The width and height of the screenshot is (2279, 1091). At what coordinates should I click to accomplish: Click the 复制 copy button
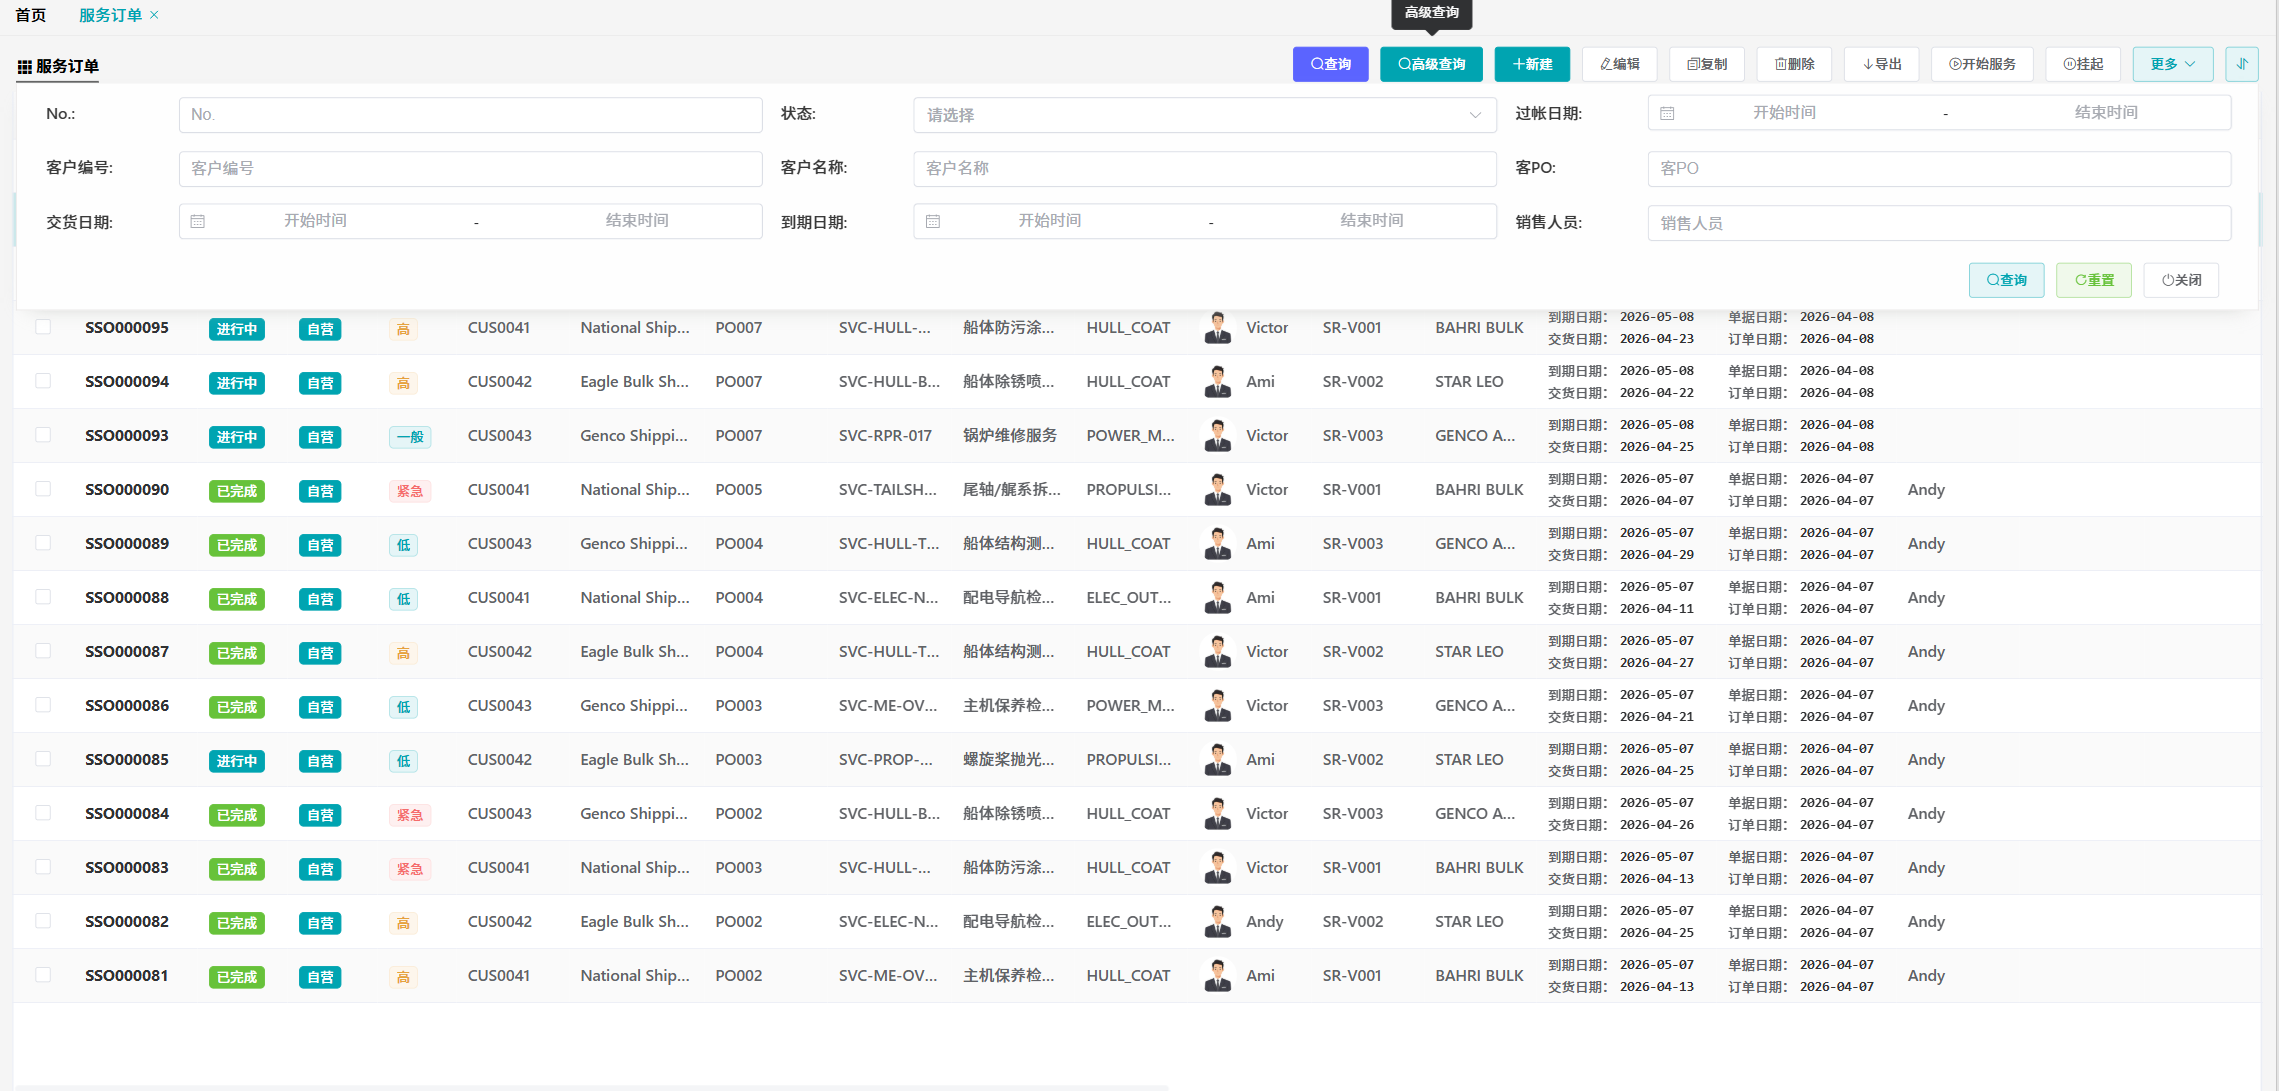click(x=1706, y=64)
